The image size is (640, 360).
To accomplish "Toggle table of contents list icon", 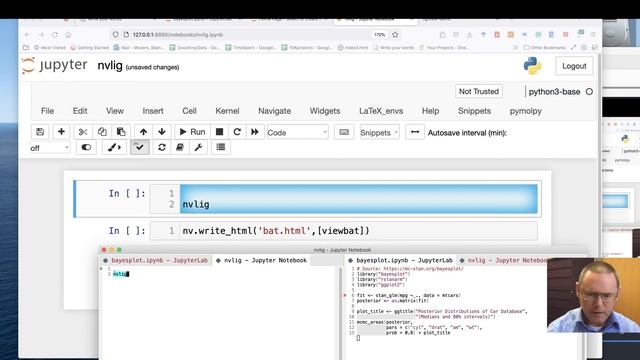I will (x=221, y=147).
